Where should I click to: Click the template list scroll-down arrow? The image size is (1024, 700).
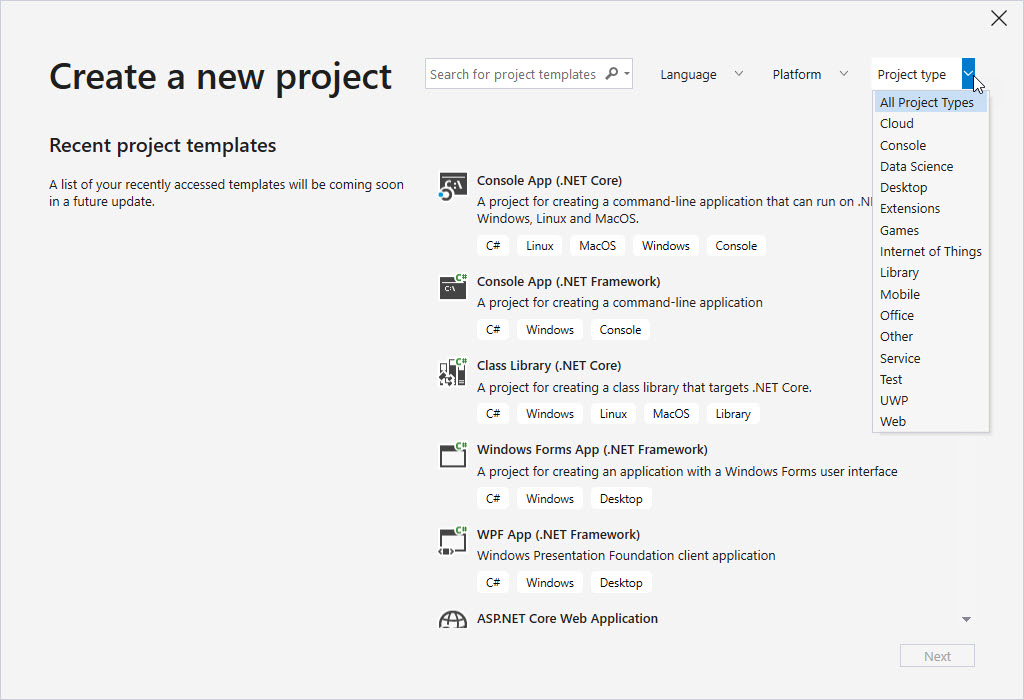(967, 619)
